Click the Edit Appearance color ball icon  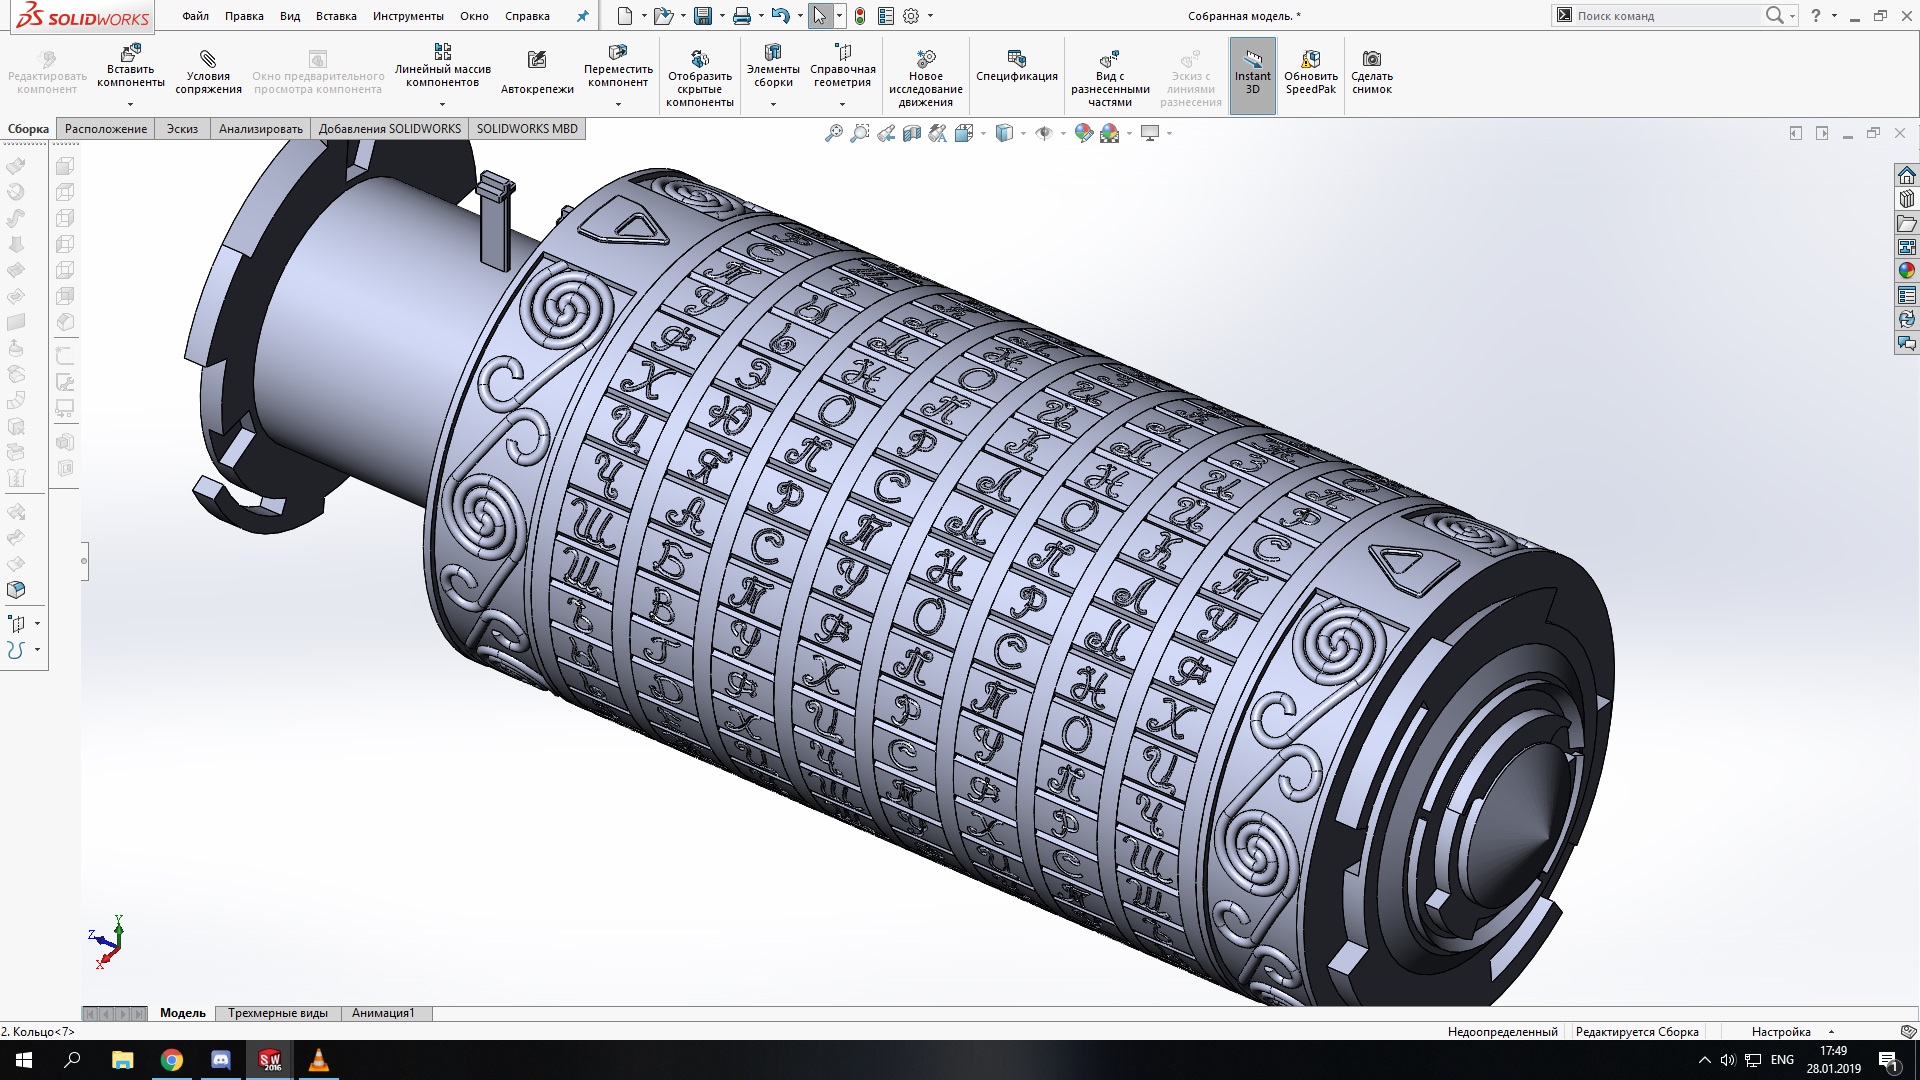[1083, 133]
